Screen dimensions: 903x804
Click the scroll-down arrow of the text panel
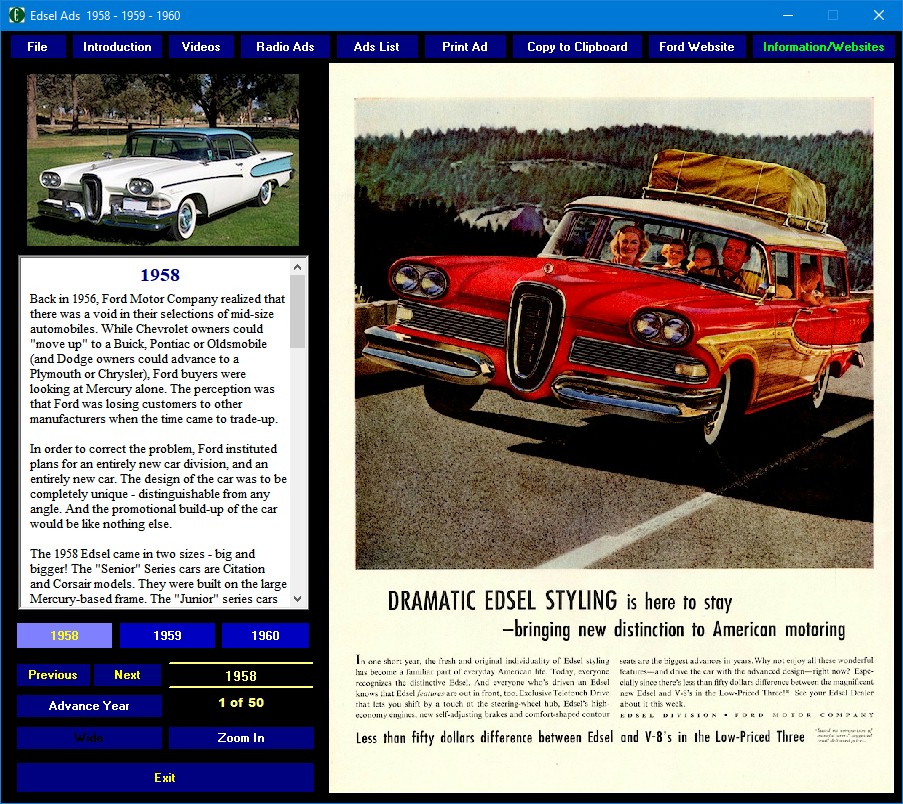click(297, 599)
